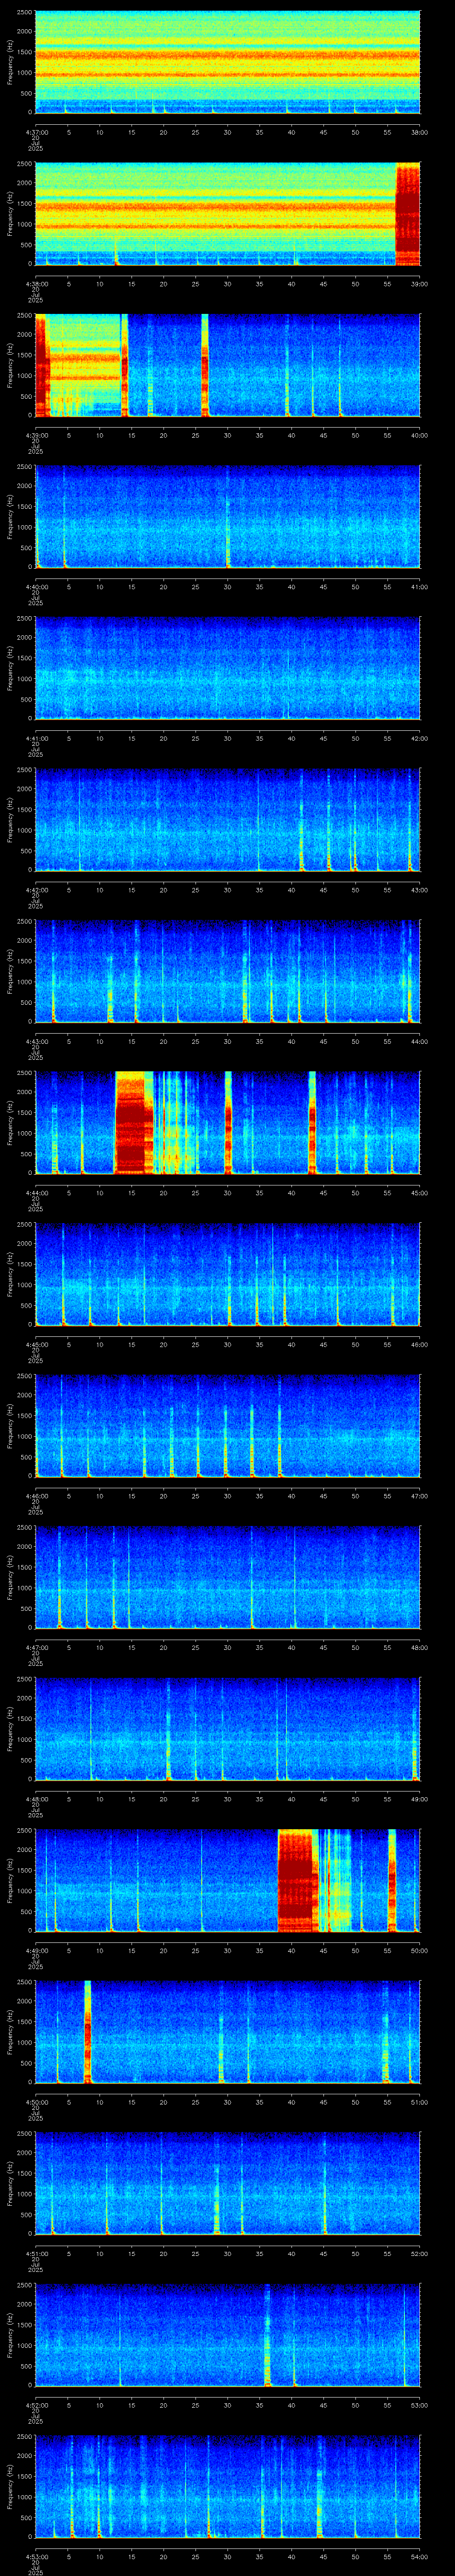This screenshot has width=455, height=2576.
Task: View the spectrogram panel starting at 4:42:00
Action: (228, 820)
